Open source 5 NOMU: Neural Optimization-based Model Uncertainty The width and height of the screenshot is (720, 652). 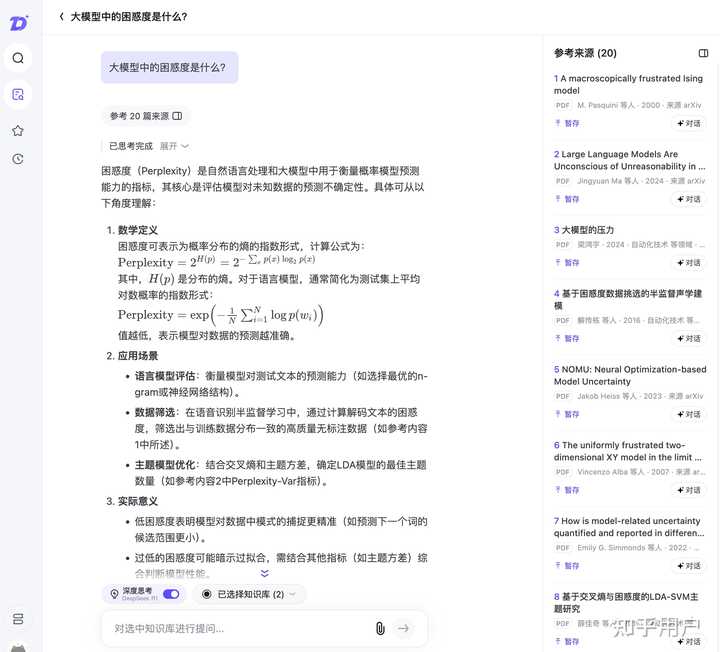630,375
